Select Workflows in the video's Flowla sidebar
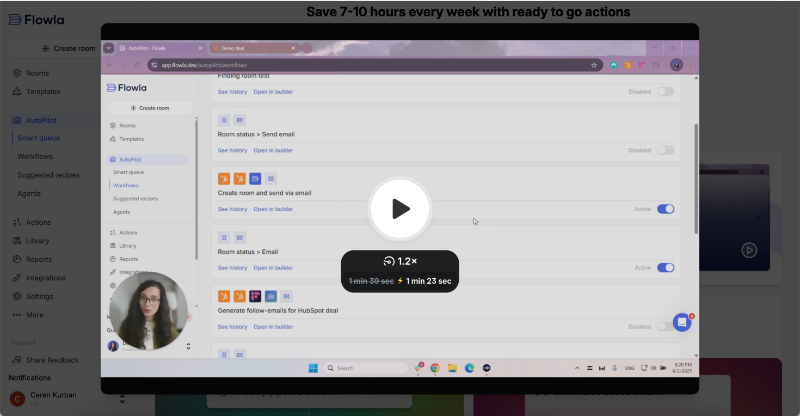 [x=126, y=185]
